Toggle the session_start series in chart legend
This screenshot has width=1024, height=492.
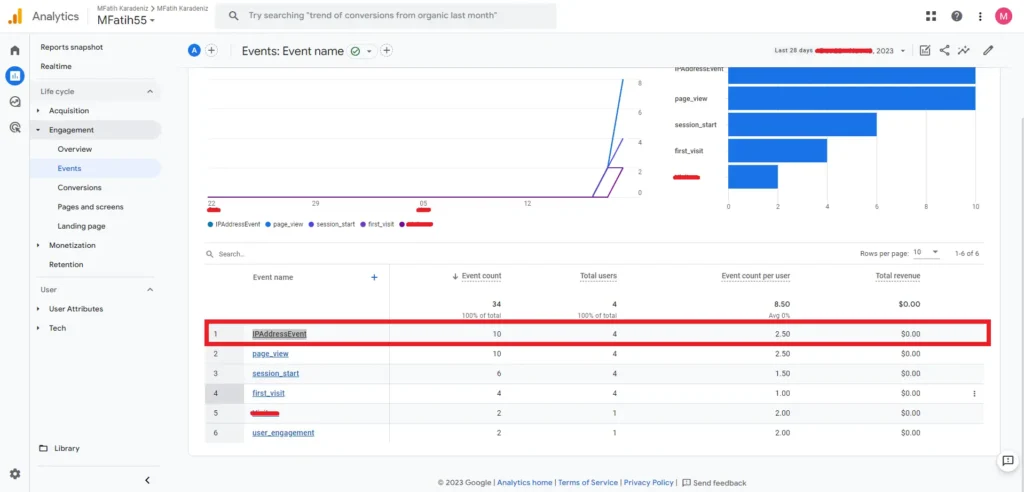335,224
